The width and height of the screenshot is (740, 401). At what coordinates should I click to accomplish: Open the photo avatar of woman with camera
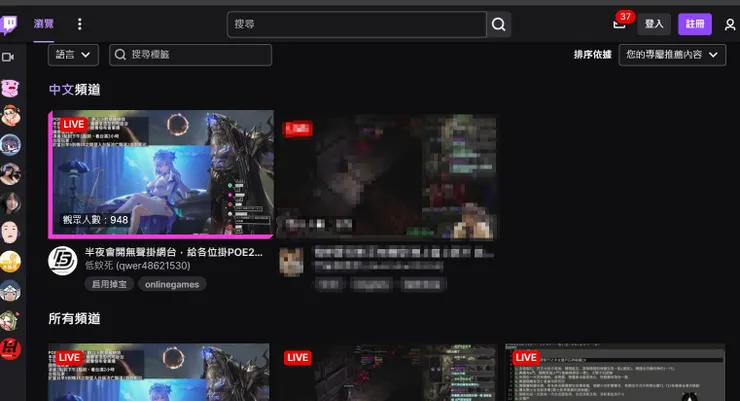pos(10,174)
